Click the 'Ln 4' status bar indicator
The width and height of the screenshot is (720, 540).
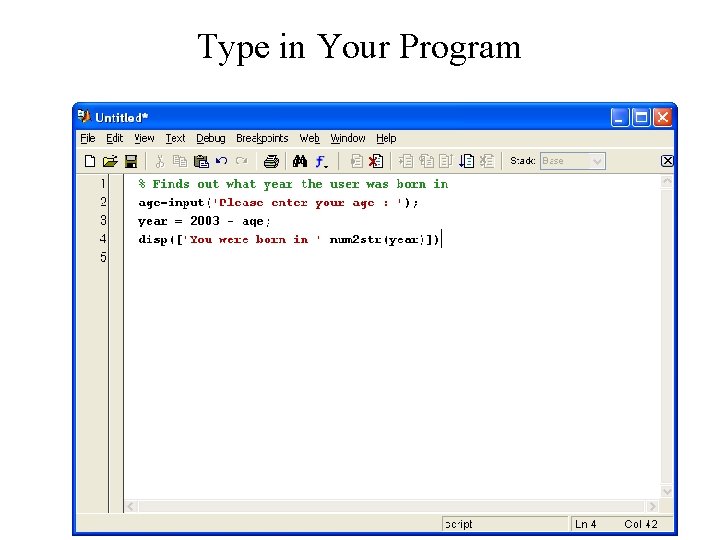(x=585, y=524)
